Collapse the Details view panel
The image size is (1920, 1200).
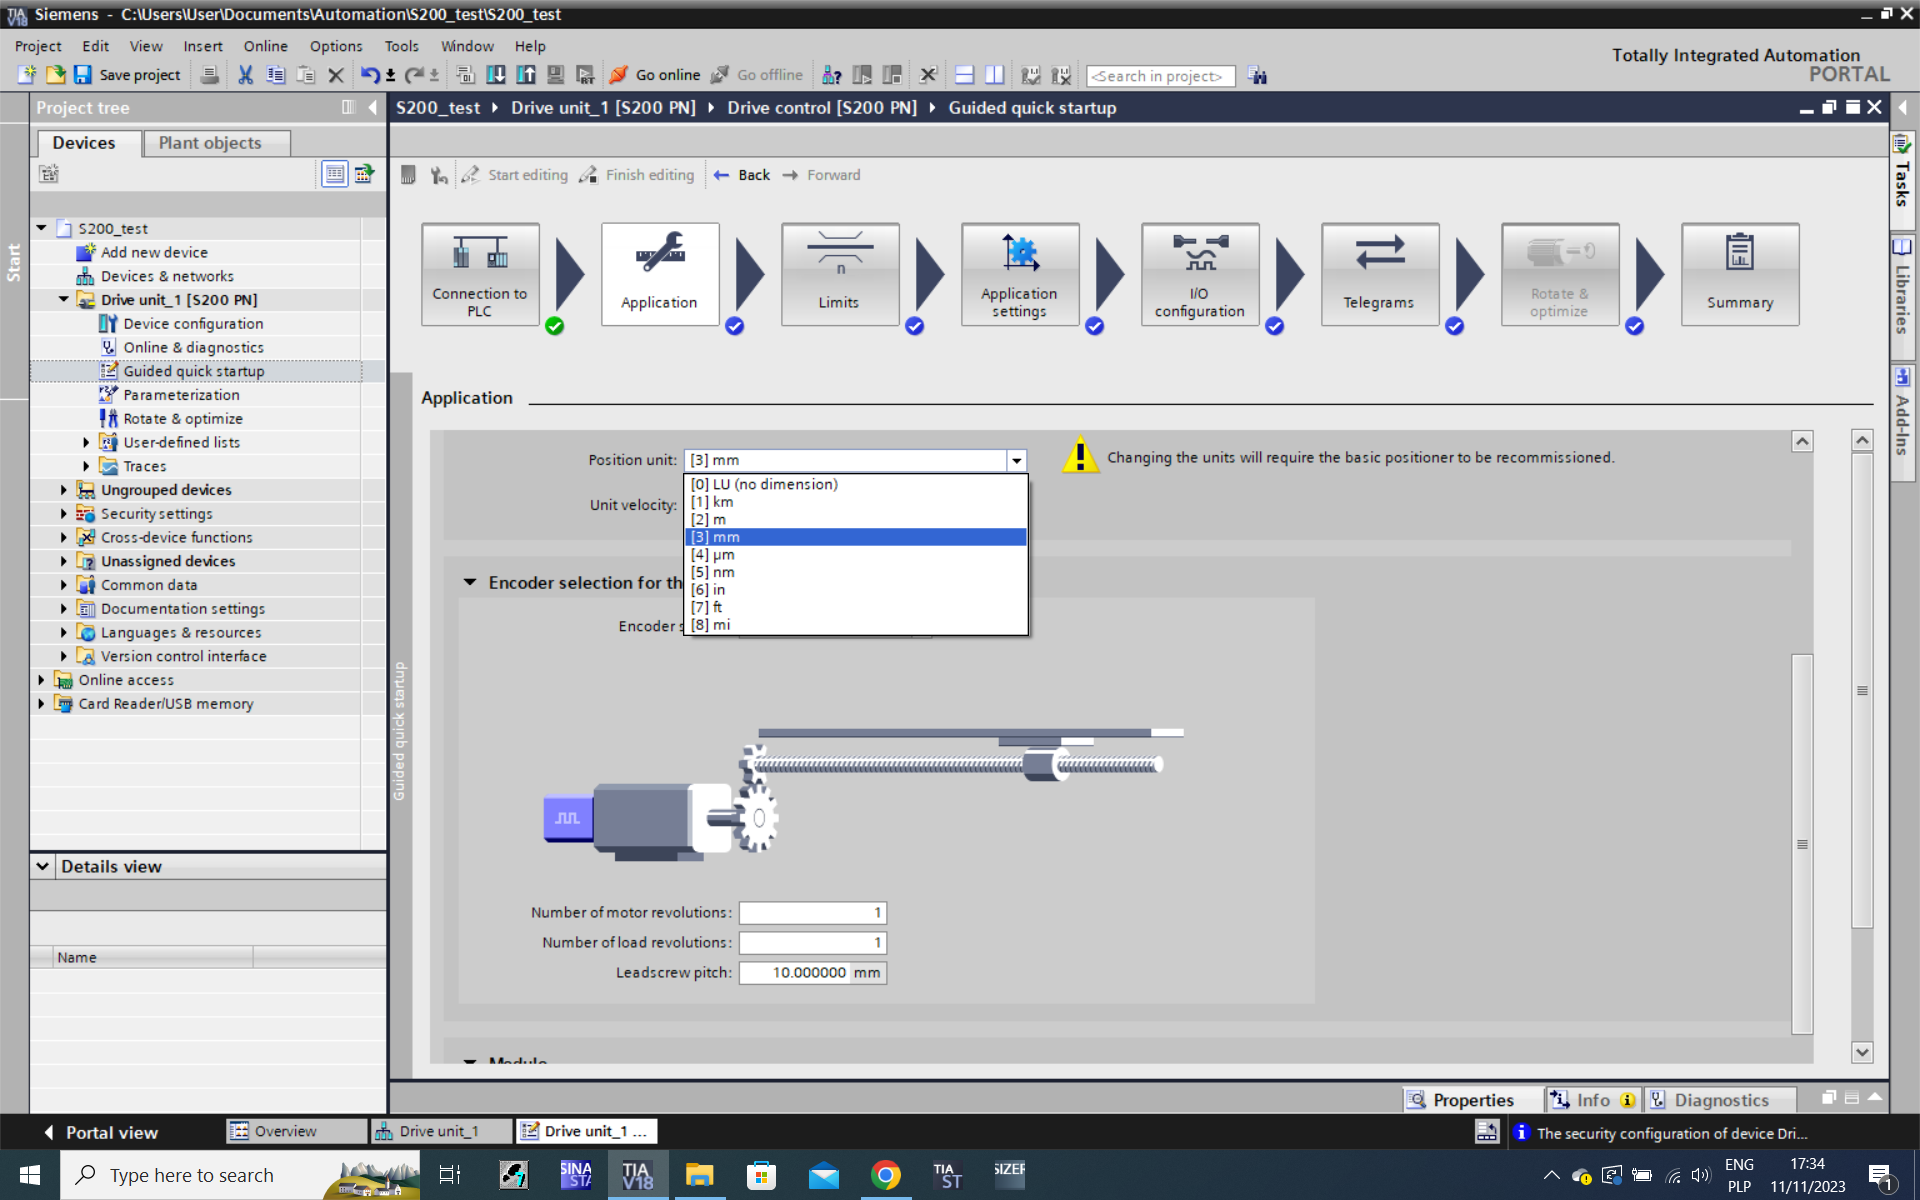(43, 866)
